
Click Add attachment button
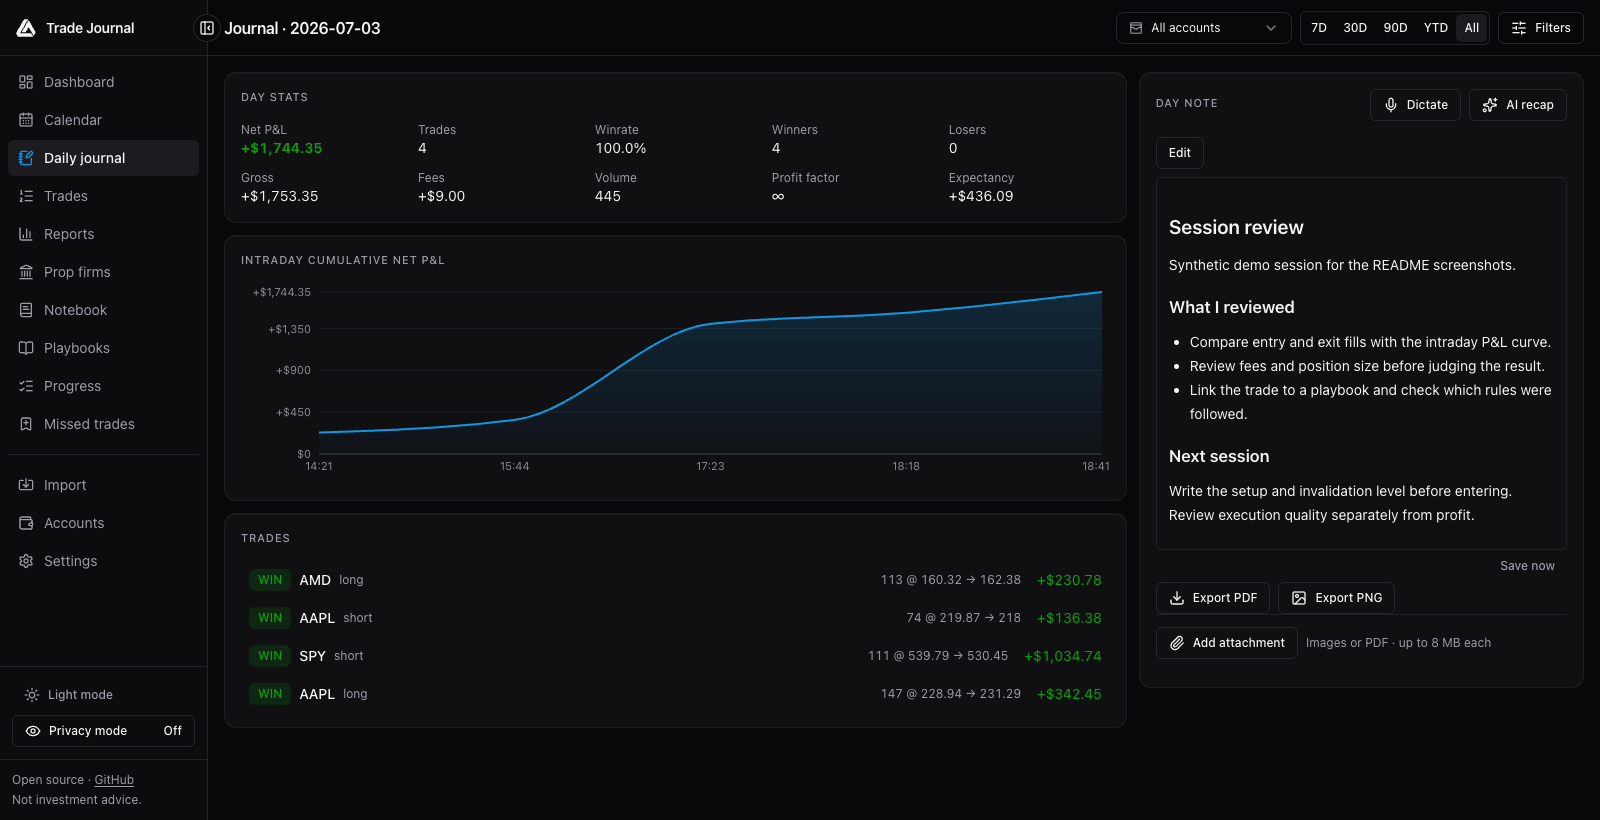[1227, 643]
